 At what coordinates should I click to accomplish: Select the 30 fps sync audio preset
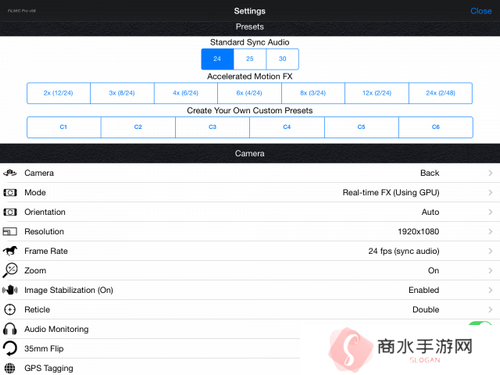pyautogui.click(x=282, y=59)
